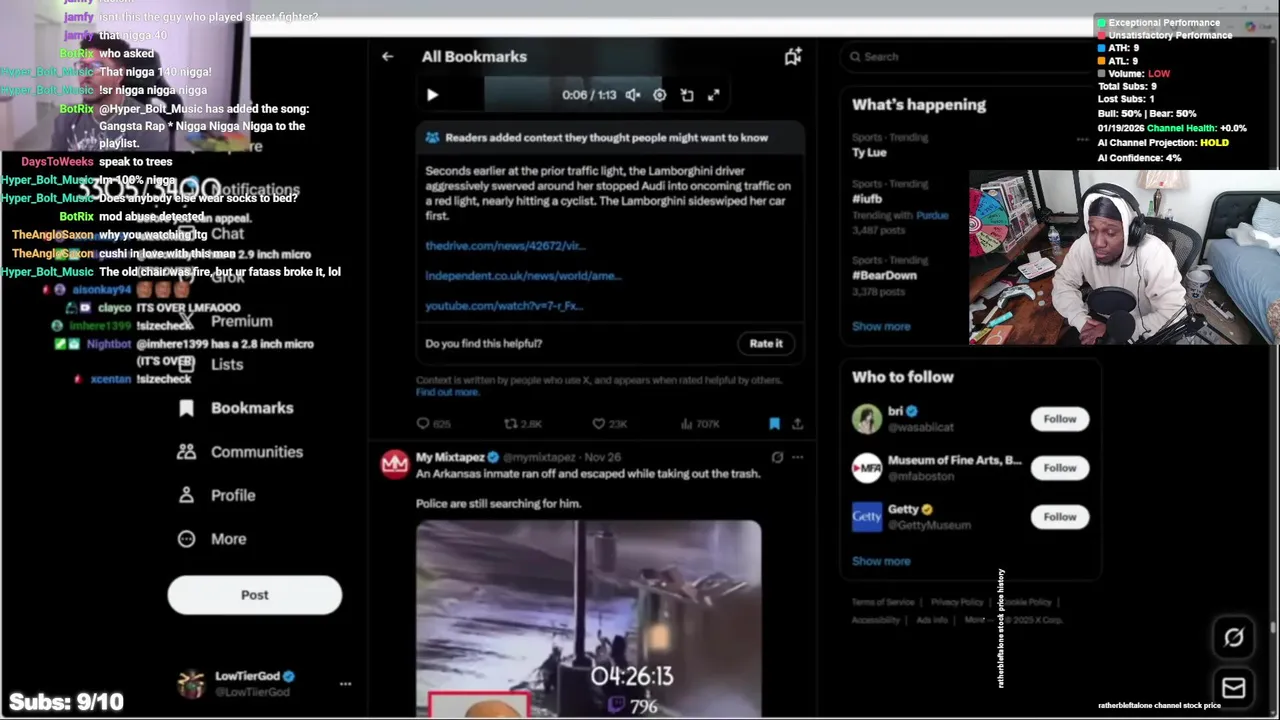This screenshot has width=1280, height=720.
Task: Open the independent.co.uk news link
Action: pyautogui.click(x=523, y=275)
